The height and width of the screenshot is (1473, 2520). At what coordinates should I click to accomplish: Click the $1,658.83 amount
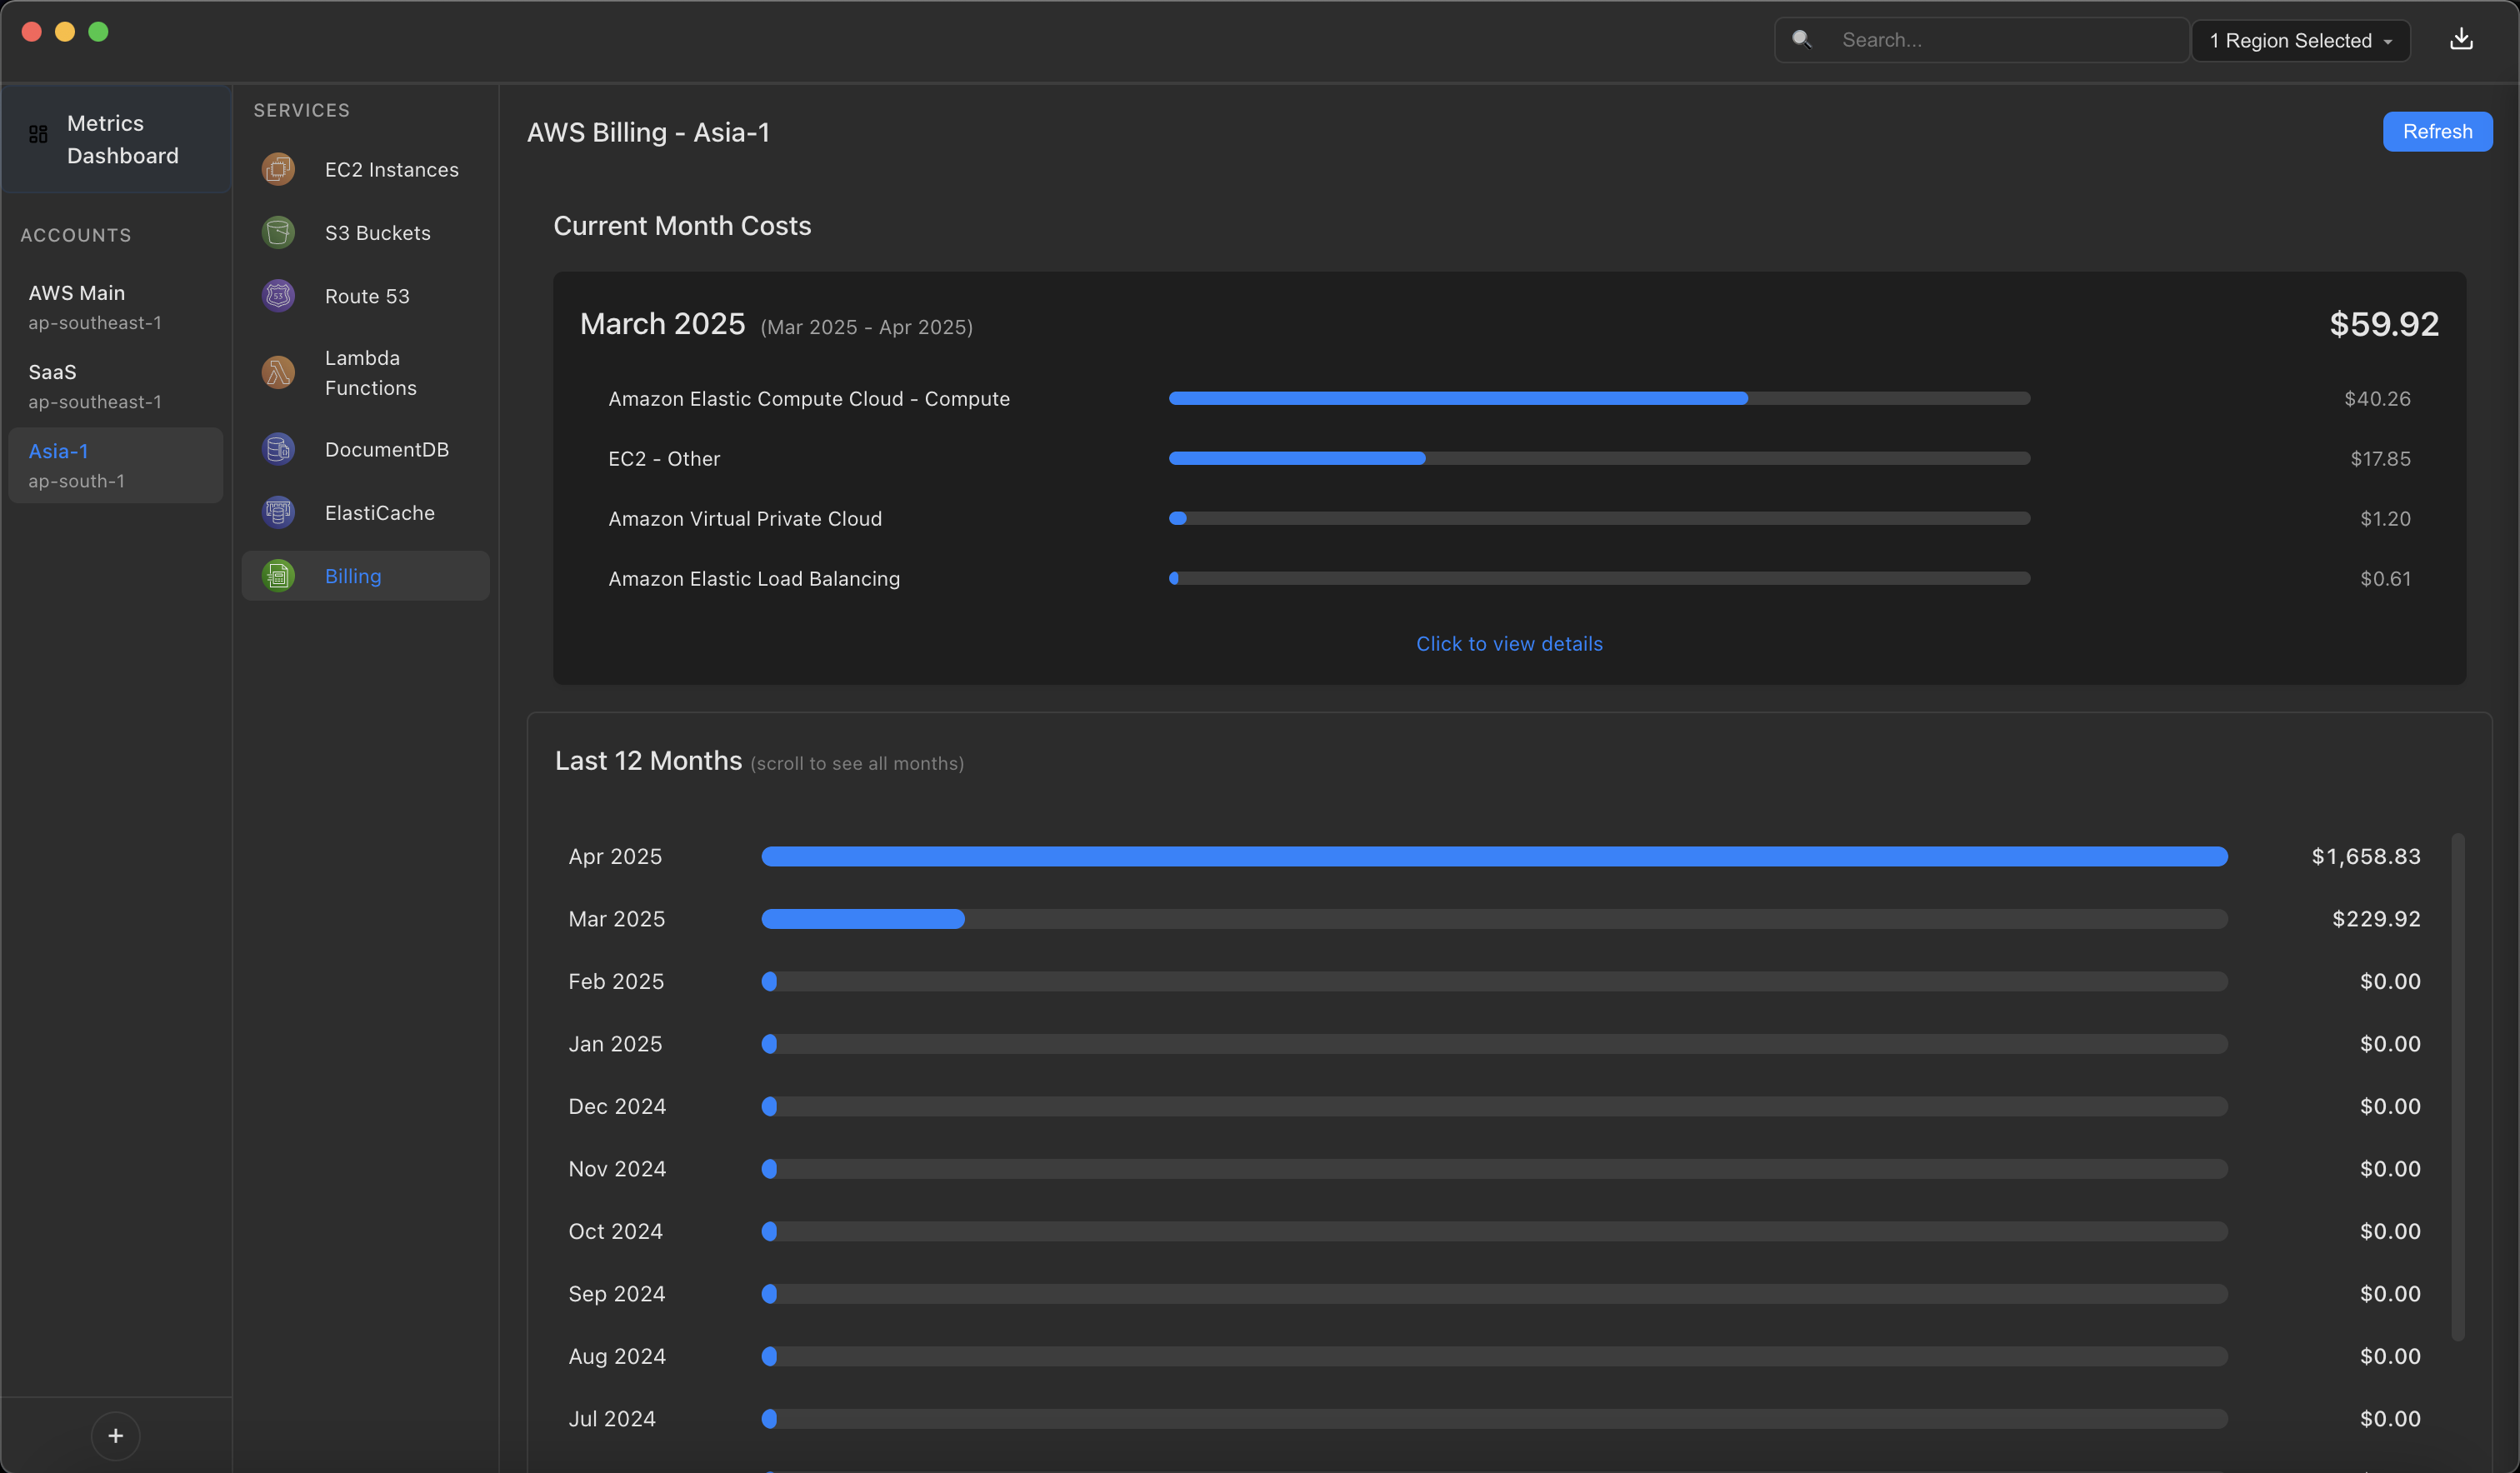click(x=2365, y=856)
